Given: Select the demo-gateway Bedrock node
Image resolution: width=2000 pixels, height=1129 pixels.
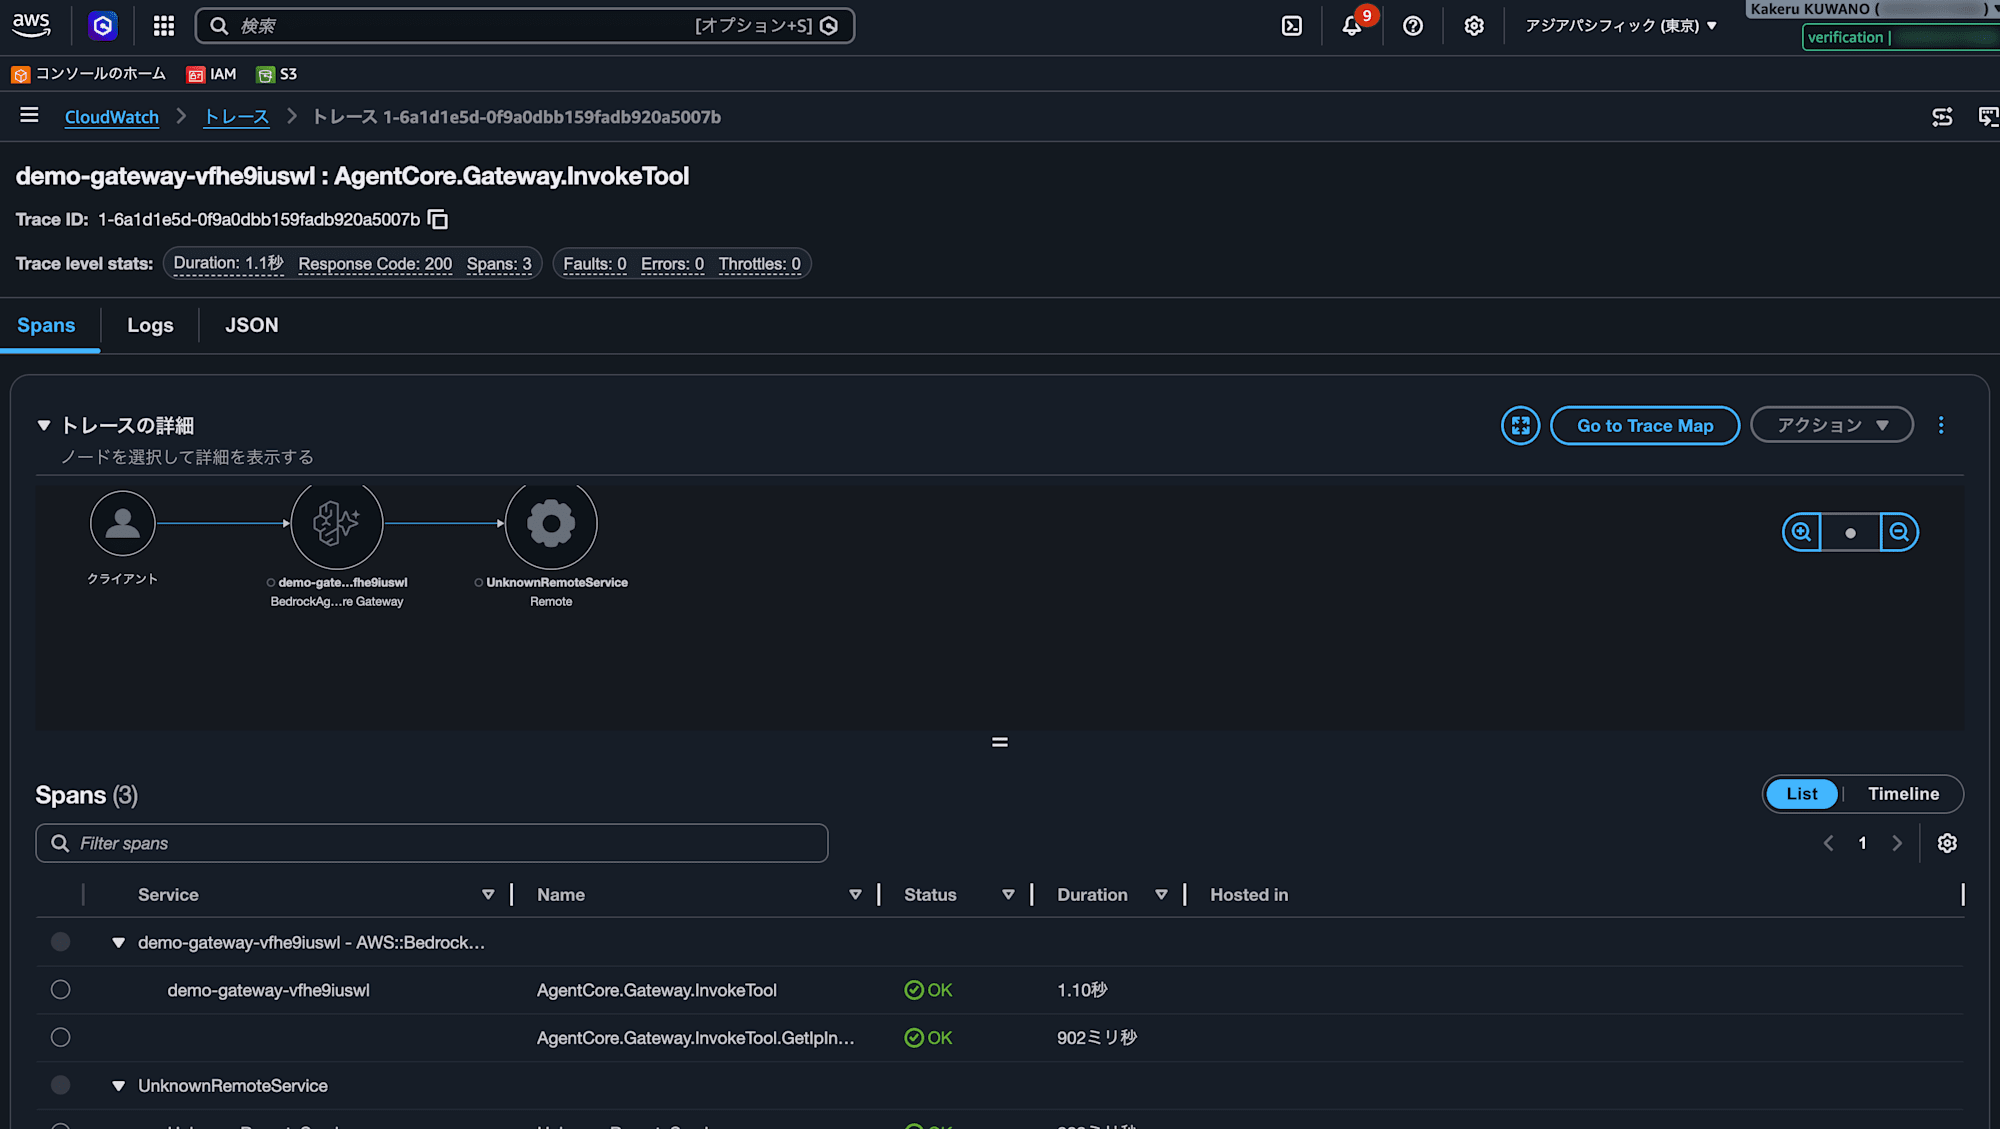Looking at the screenshot, I should tap(337, 523).
